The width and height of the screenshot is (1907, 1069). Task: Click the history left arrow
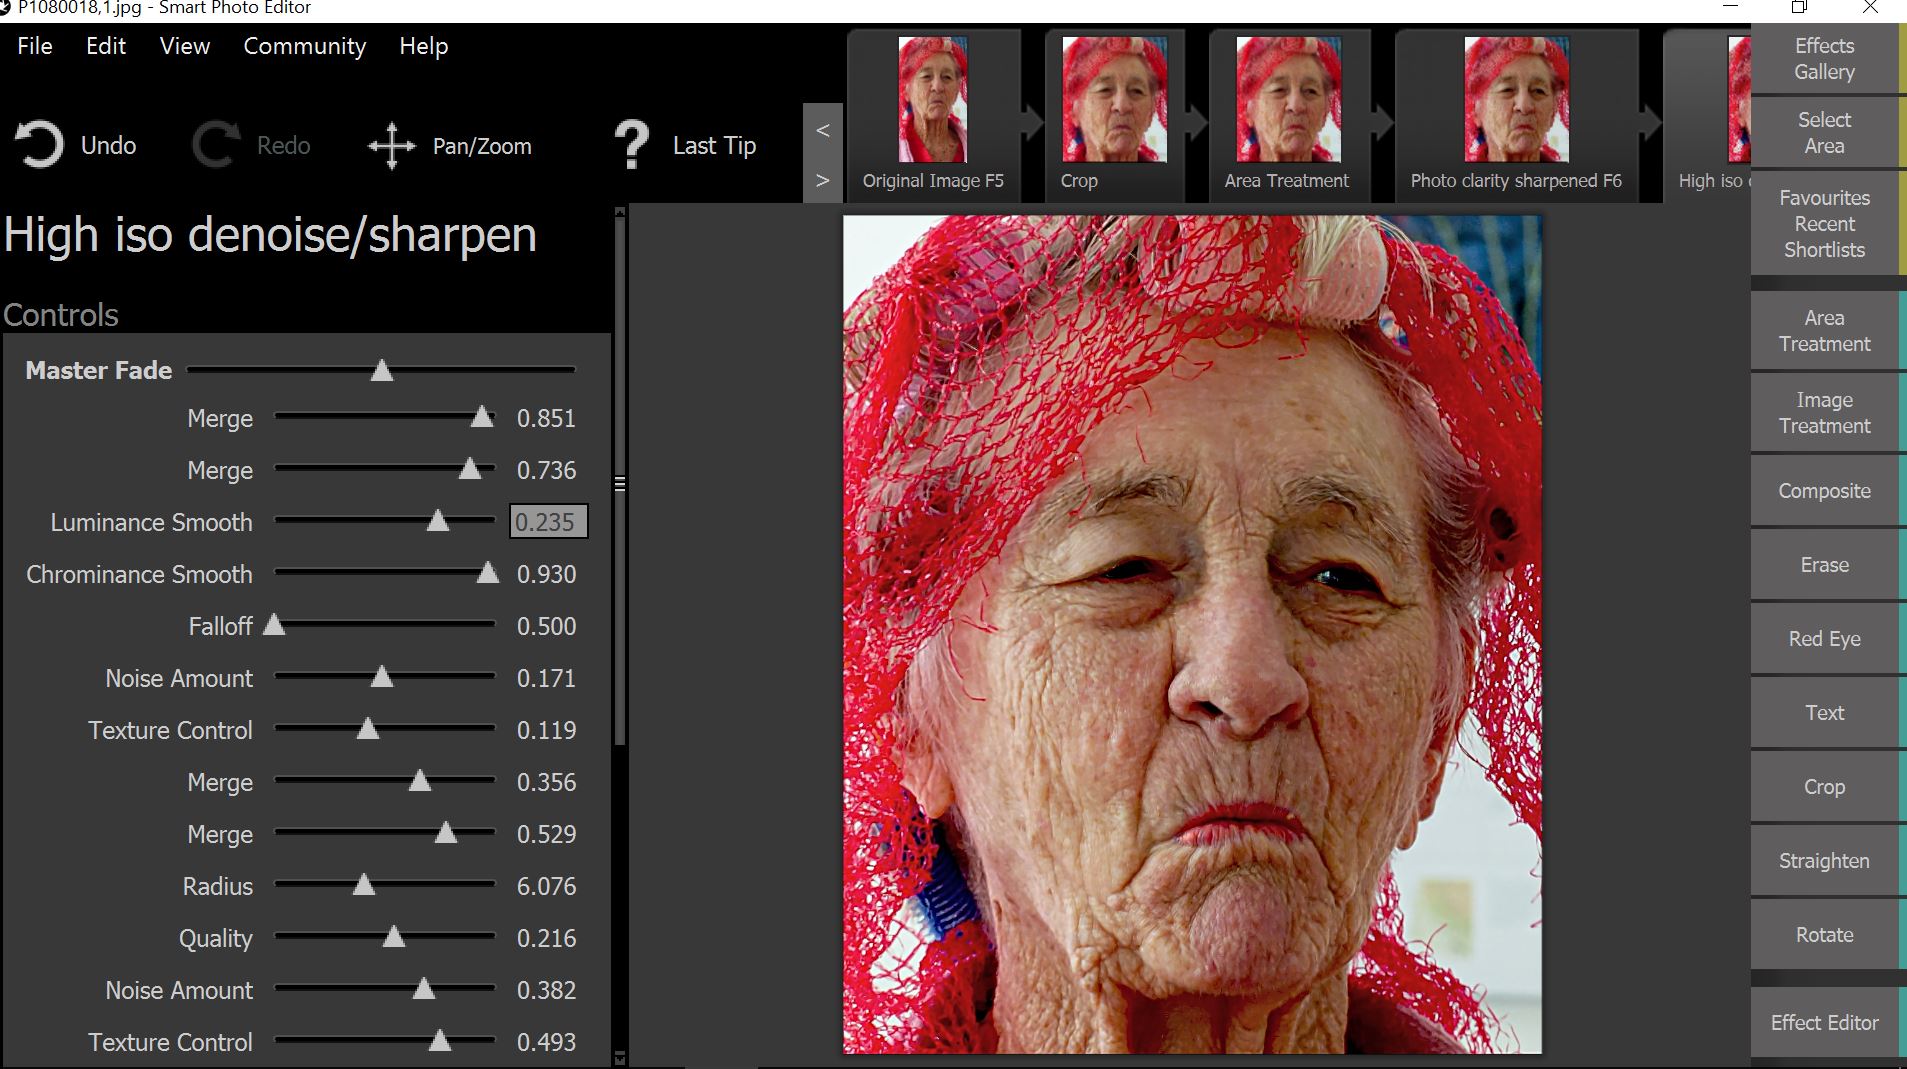[x=822, y=130]
